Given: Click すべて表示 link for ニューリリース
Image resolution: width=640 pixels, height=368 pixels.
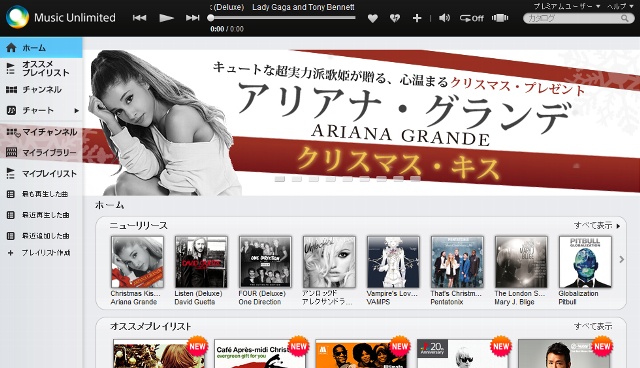Looking at the screenshot, I should [x=597, y=225].
